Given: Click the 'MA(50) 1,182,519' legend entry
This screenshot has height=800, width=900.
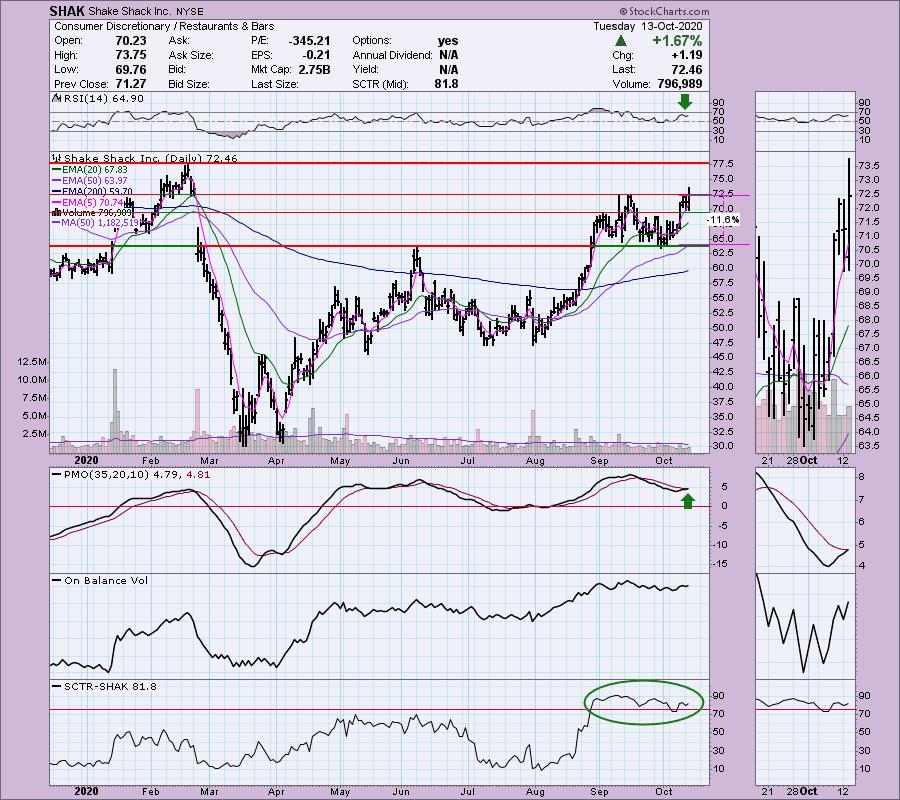Looking at the screenshot, I should pos(100,223).
